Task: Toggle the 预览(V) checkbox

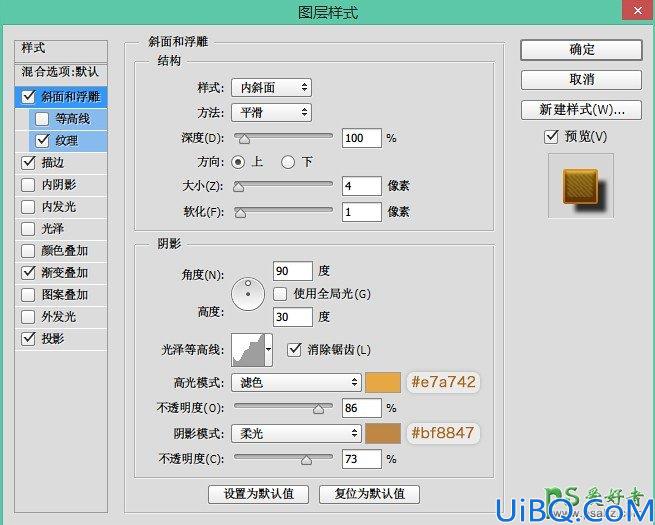Action: click(x=551, y=137)
